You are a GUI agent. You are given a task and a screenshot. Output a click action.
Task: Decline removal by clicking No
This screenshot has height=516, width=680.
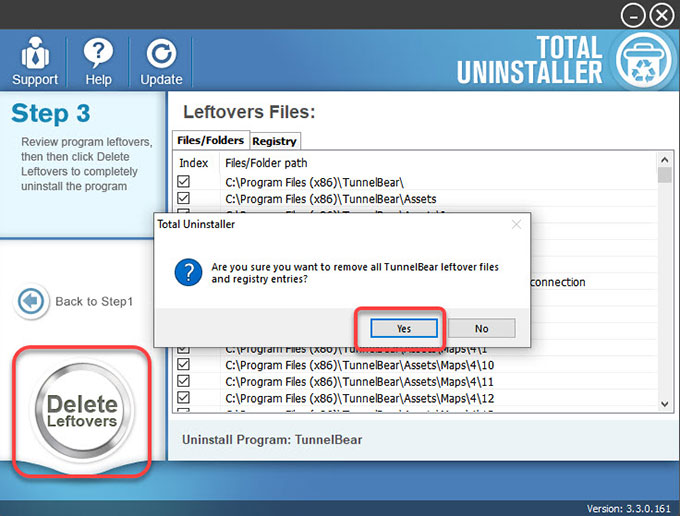point(481,328)
